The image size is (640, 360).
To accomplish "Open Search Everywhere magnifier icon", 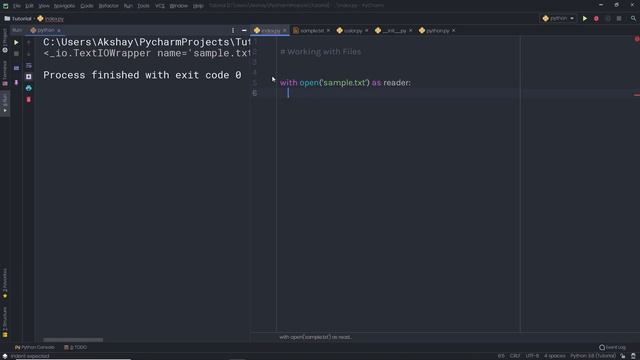I will (x=633, y=18).
